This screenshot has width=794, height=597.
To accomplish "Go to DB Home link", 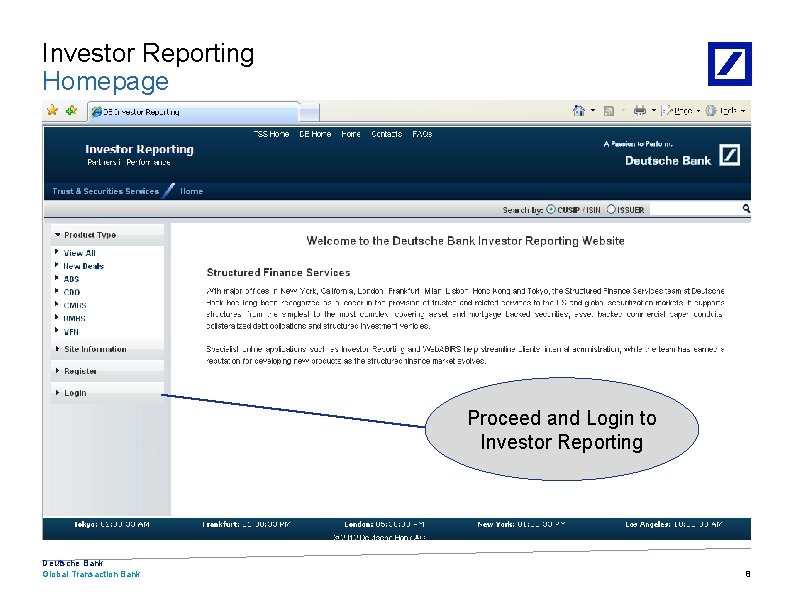I will (x=315, y=134).
